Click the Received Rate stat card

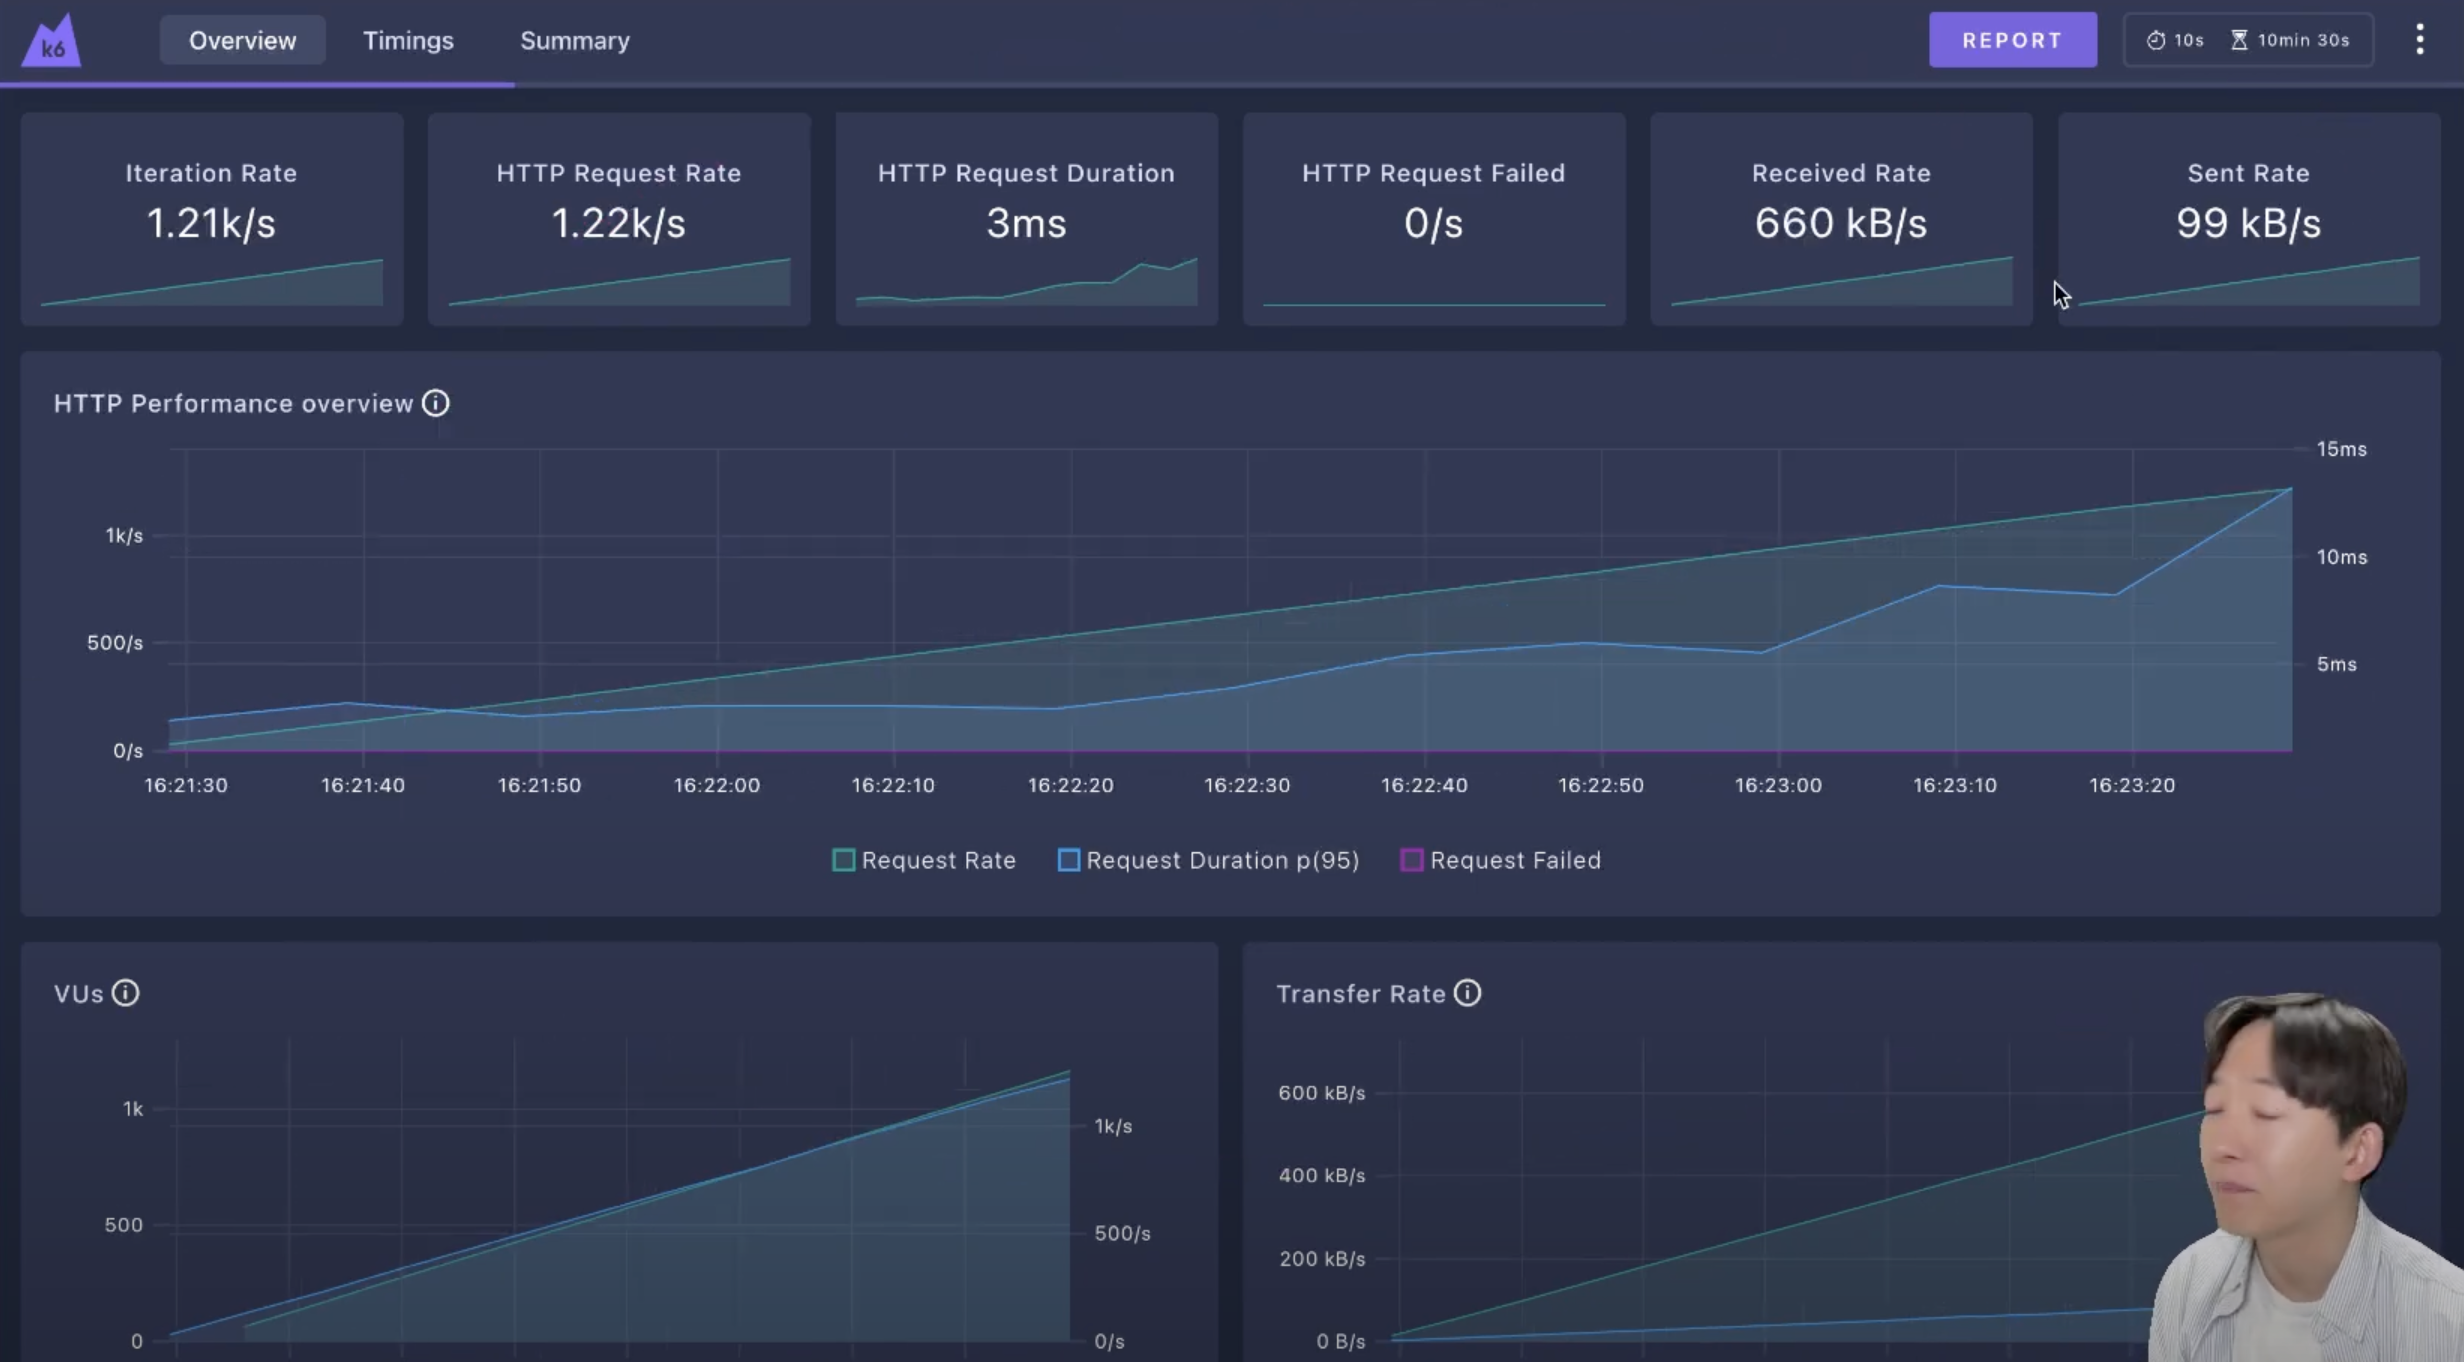1840,219
